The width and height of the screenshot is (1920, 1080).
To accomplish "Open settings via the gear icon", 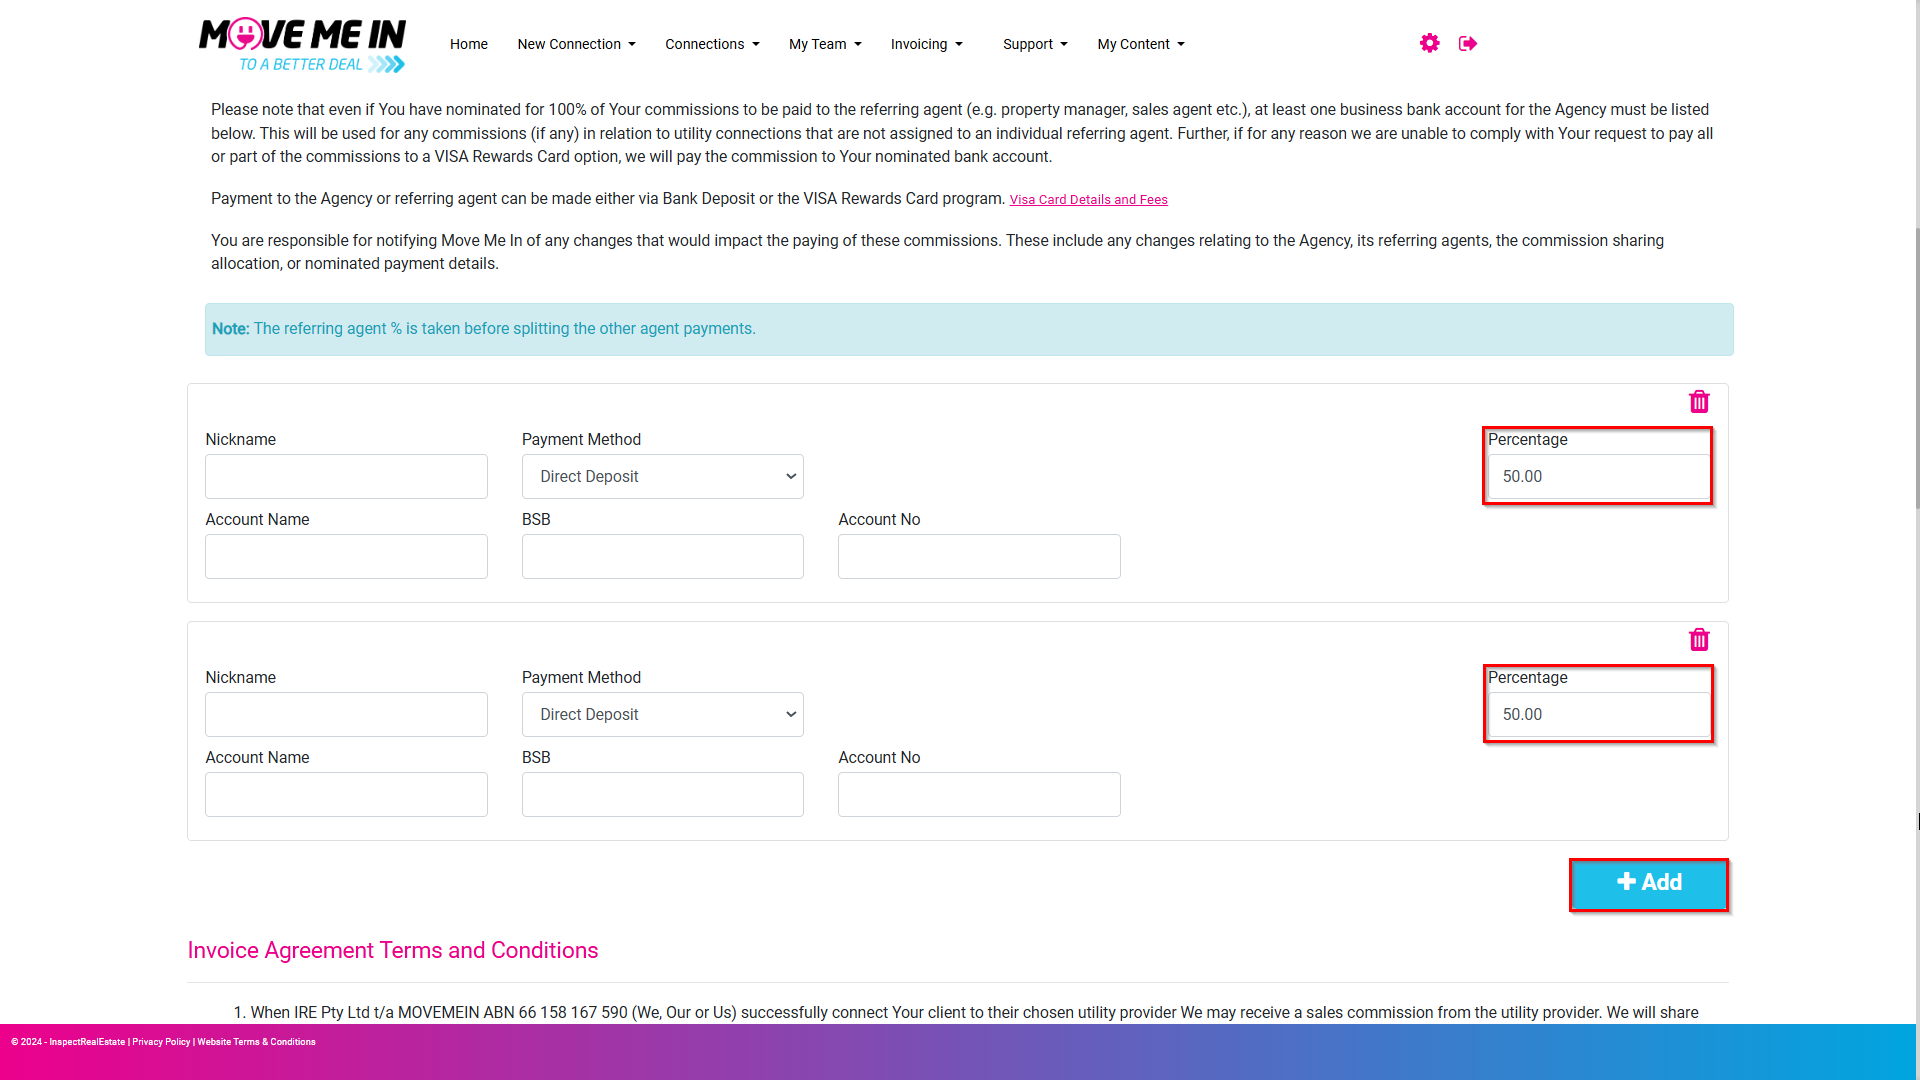I will 1429,43.
